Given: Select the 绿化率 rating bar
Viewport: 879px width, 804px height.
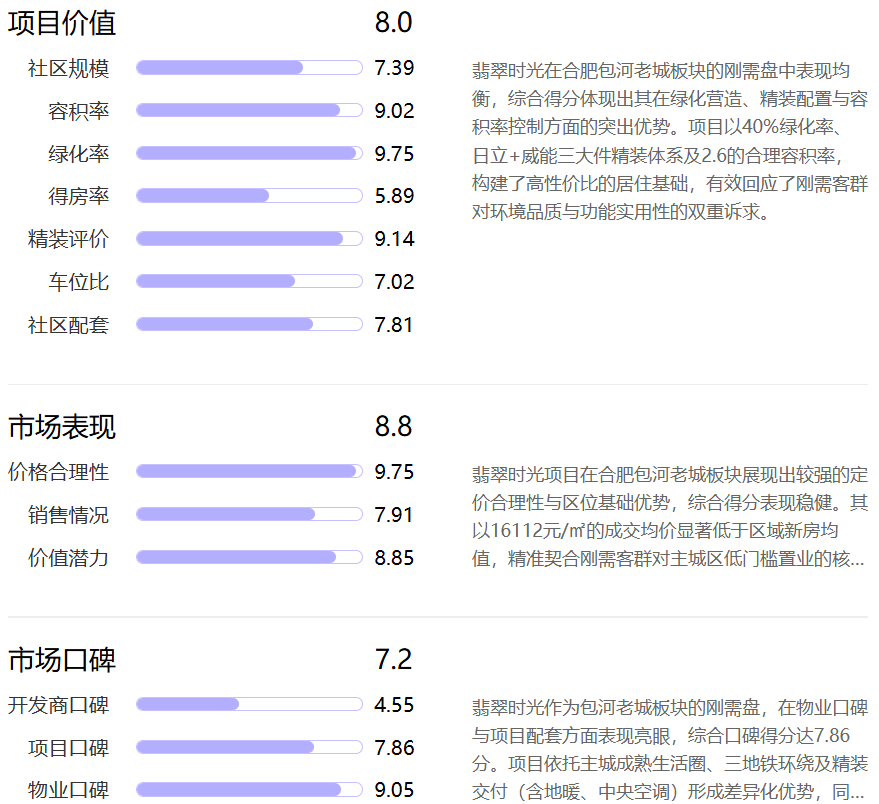Looking at the screenshot, I should point(249,153).
